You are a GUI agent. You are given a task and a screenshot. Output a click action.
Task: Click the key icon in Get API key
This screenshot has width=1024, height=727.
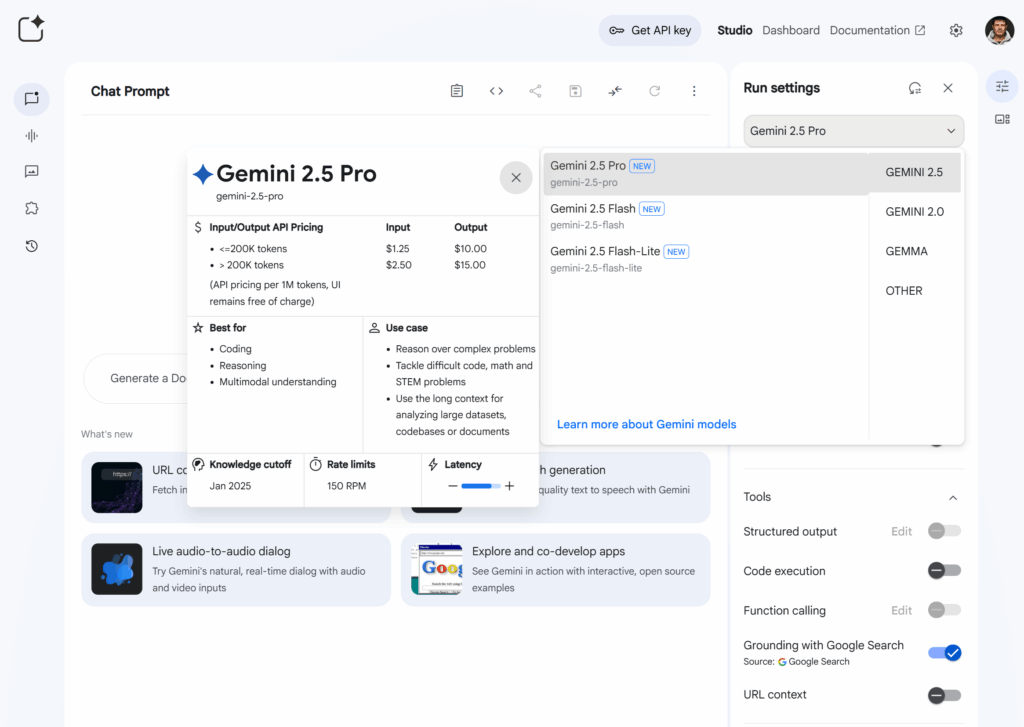click(x=616, y=30)
